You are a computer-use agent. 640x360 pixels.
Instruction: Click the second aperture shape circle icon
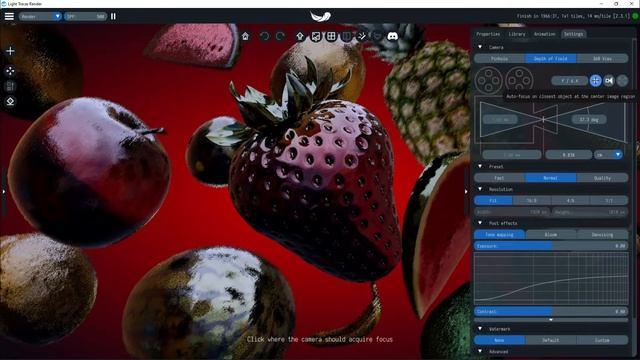[519, 79]
